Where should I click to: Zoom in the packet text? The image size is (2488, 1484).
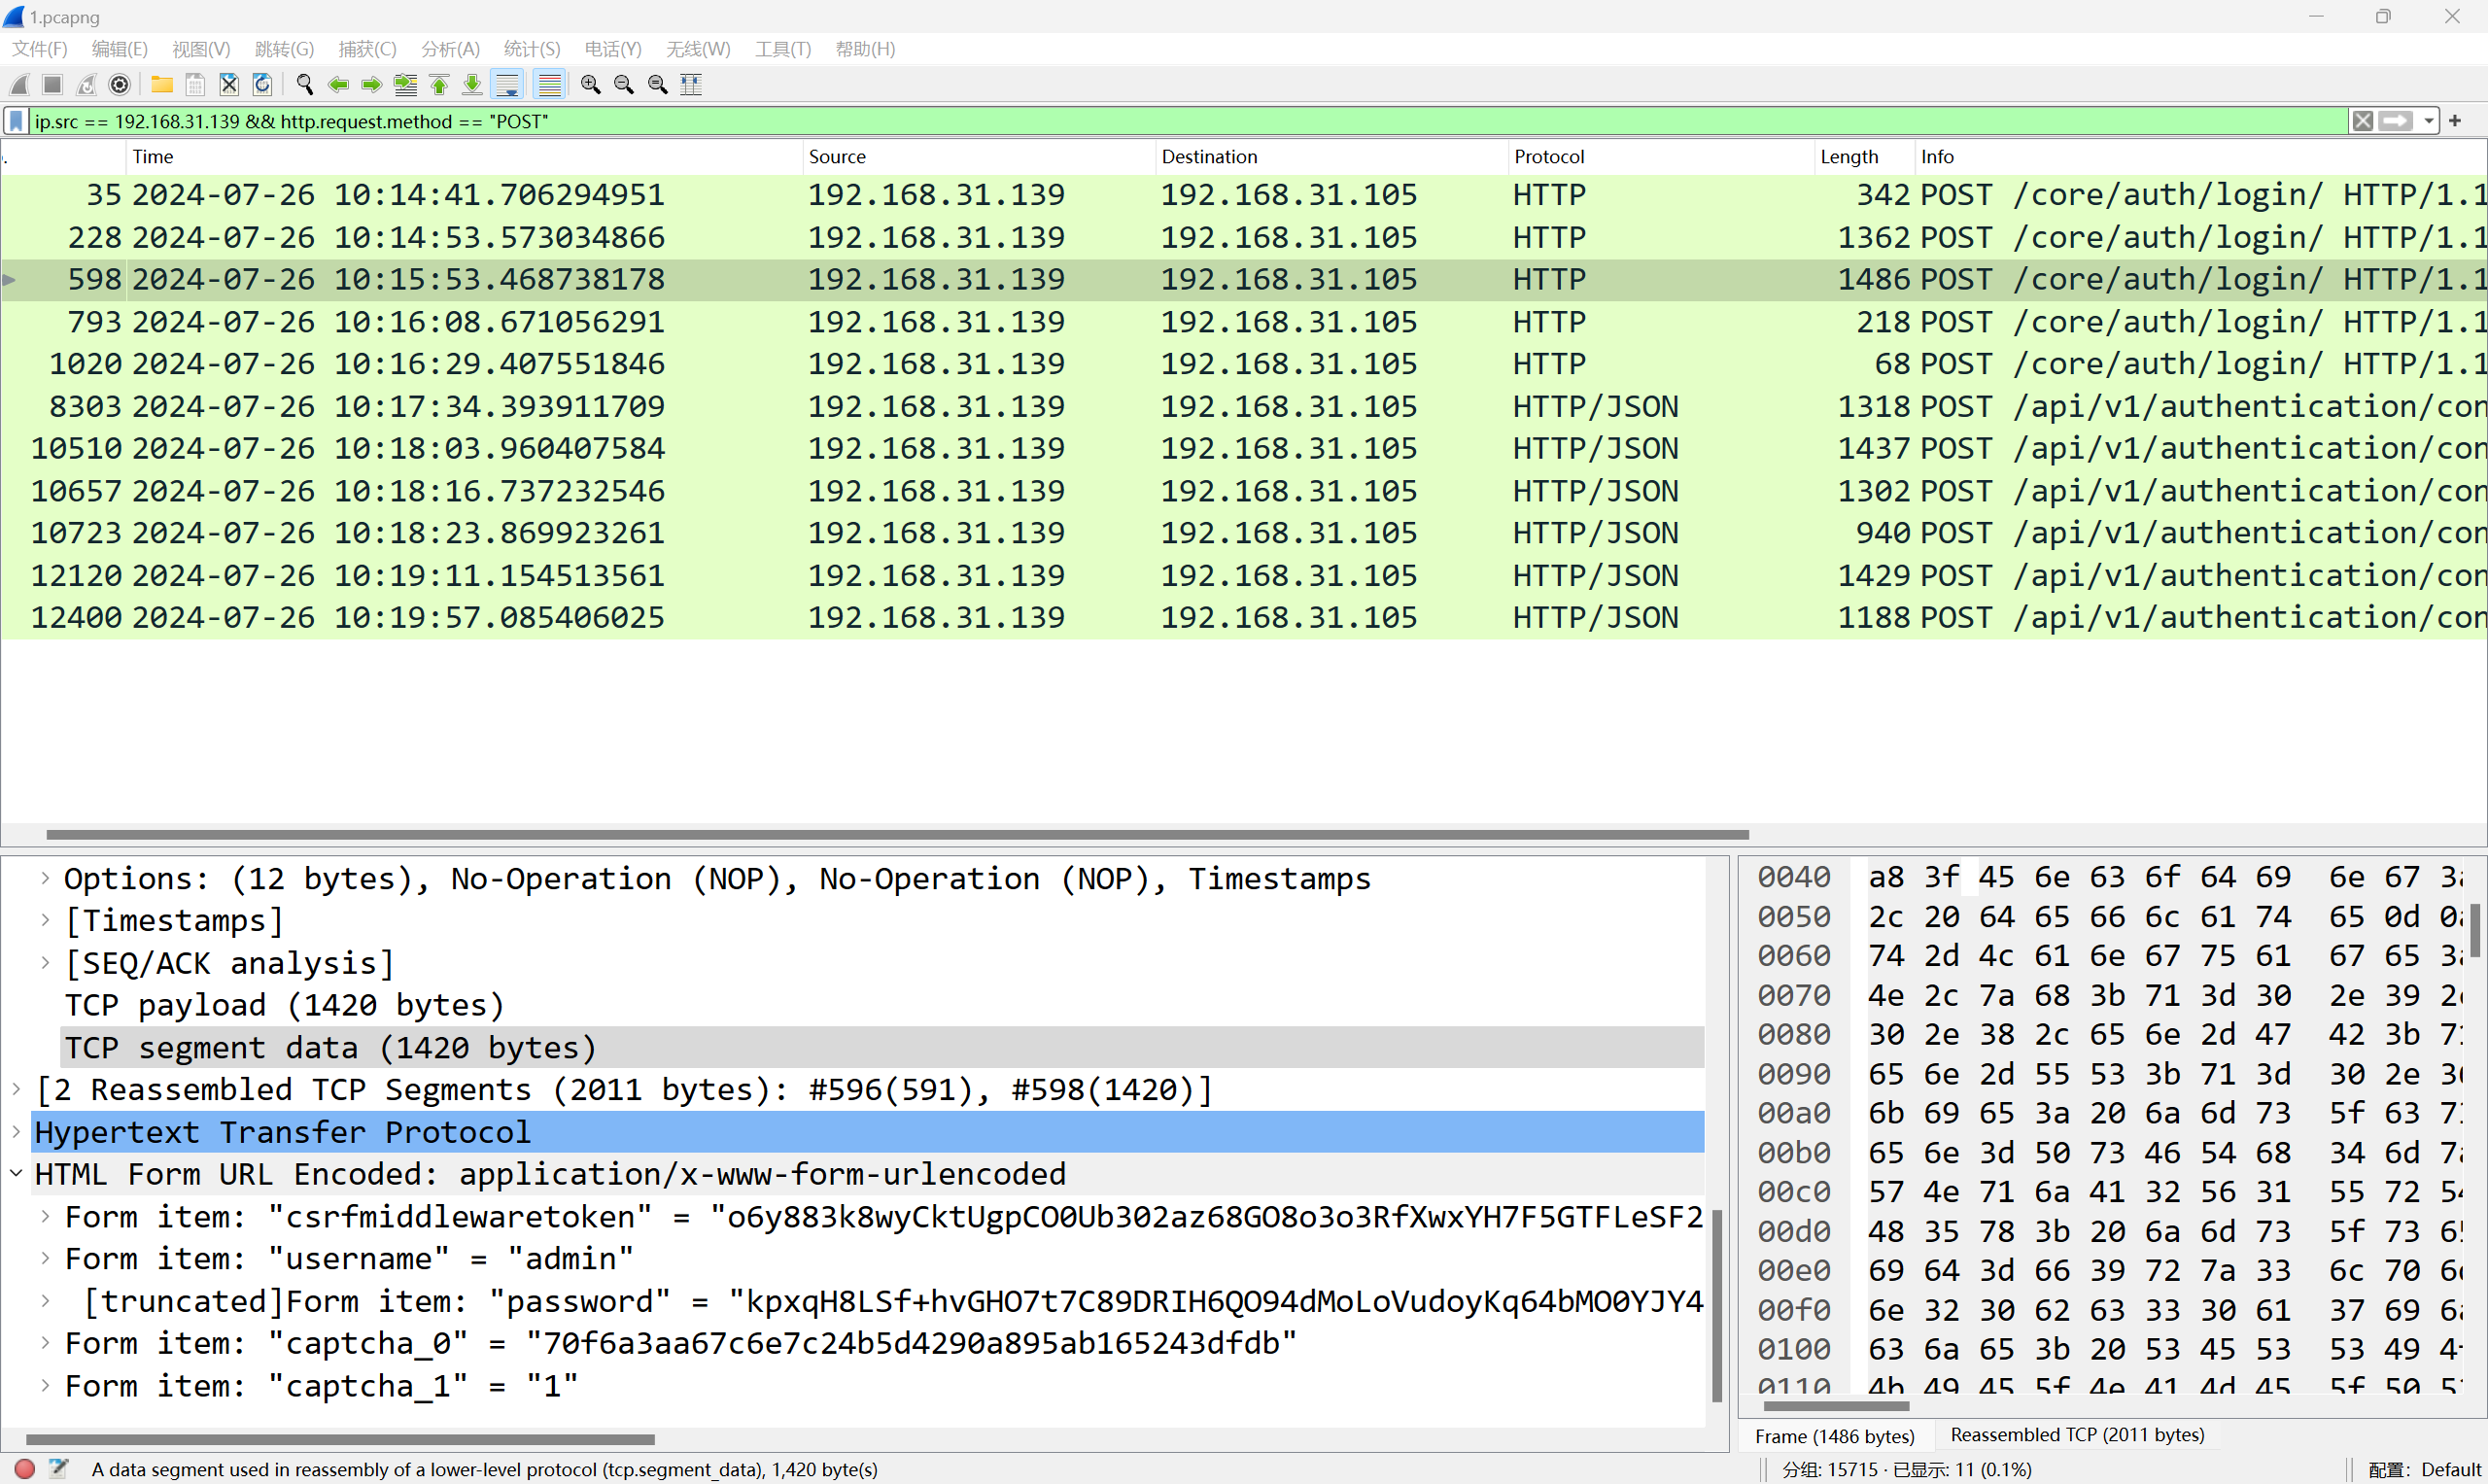click(x=591, y=85)
